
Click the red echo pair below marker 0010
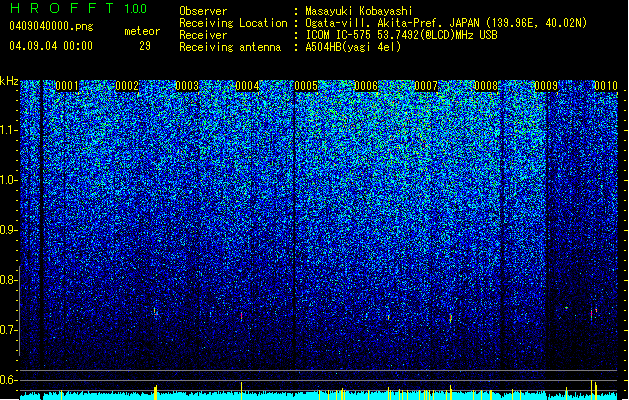coord(594,313)
